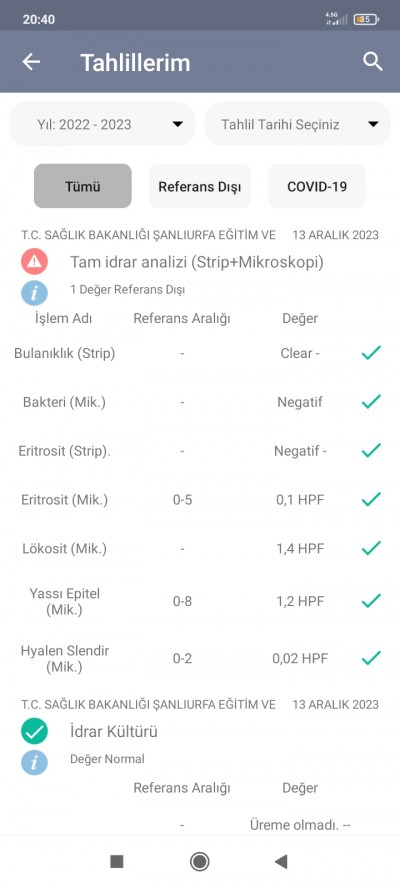This screenshot has width=400, height=888.
Task: Tap checkmark for Eritrosit (Mik.) row
Action: (371, 499)
